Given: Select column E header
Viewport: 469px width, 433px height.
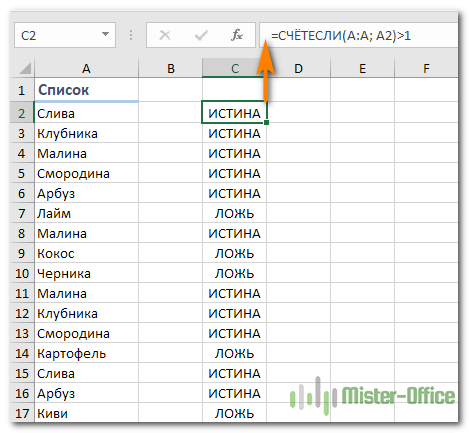Looking at the screenshot, I should tap(362, 68).
